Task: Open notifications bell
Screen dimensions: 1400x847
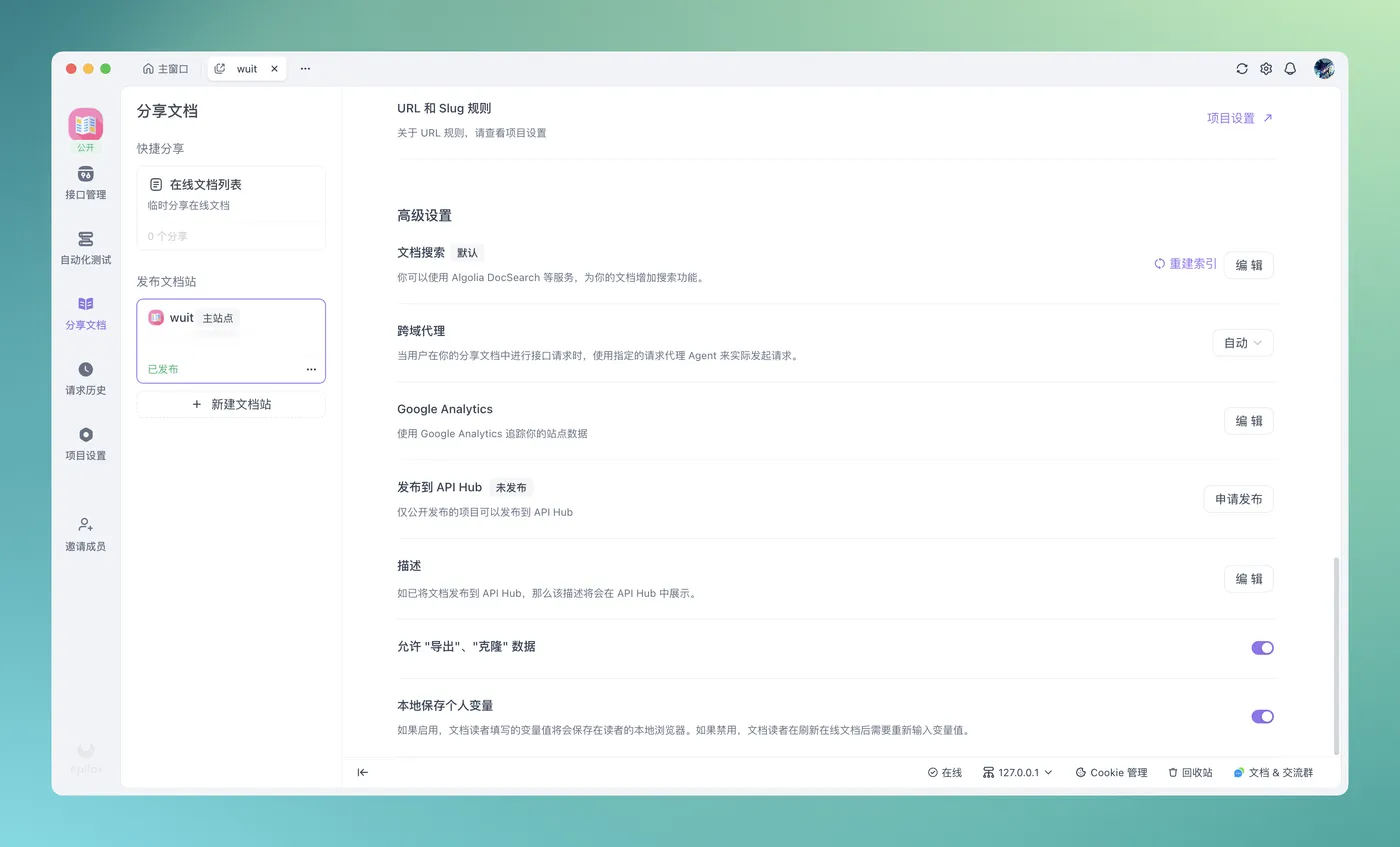Action: click(x=1290, y=69)
